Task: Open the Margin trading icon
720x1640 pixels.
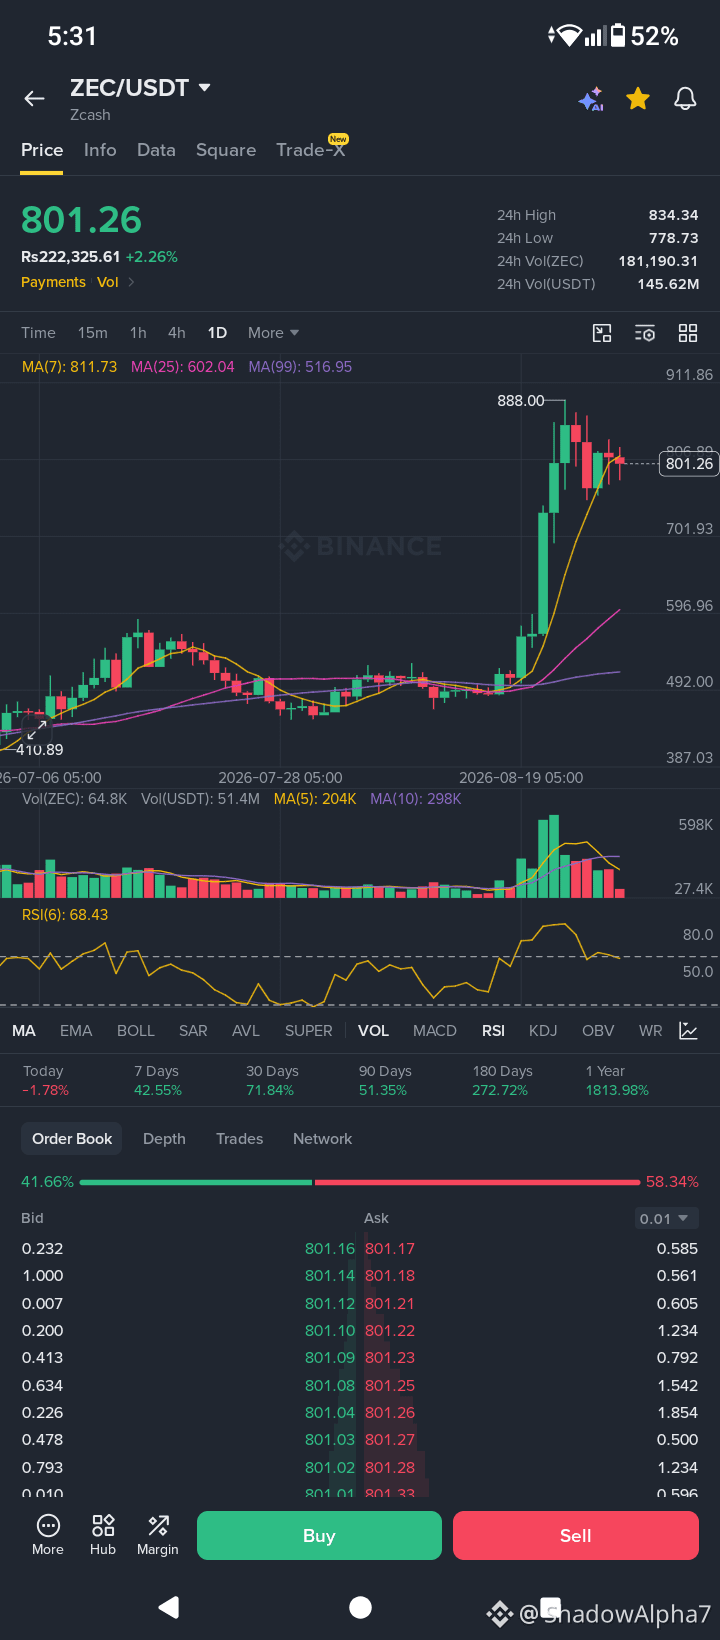Action: point(158,1535)
